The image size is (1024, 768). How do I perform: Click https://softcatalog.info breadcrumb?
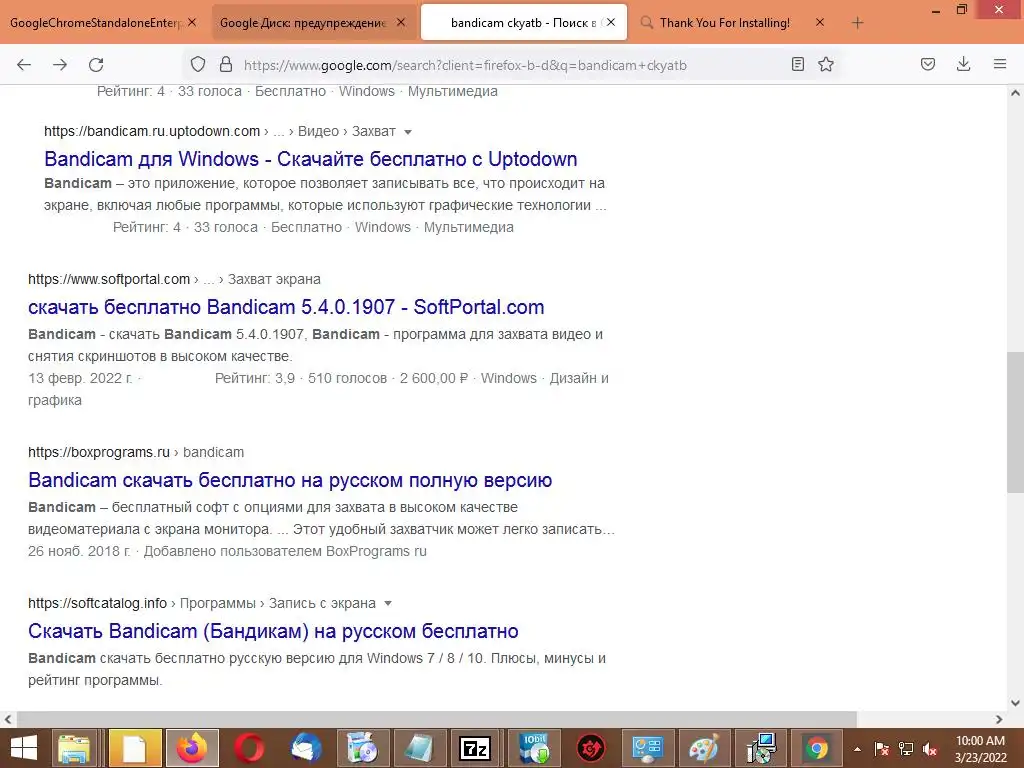click(97, 603)
